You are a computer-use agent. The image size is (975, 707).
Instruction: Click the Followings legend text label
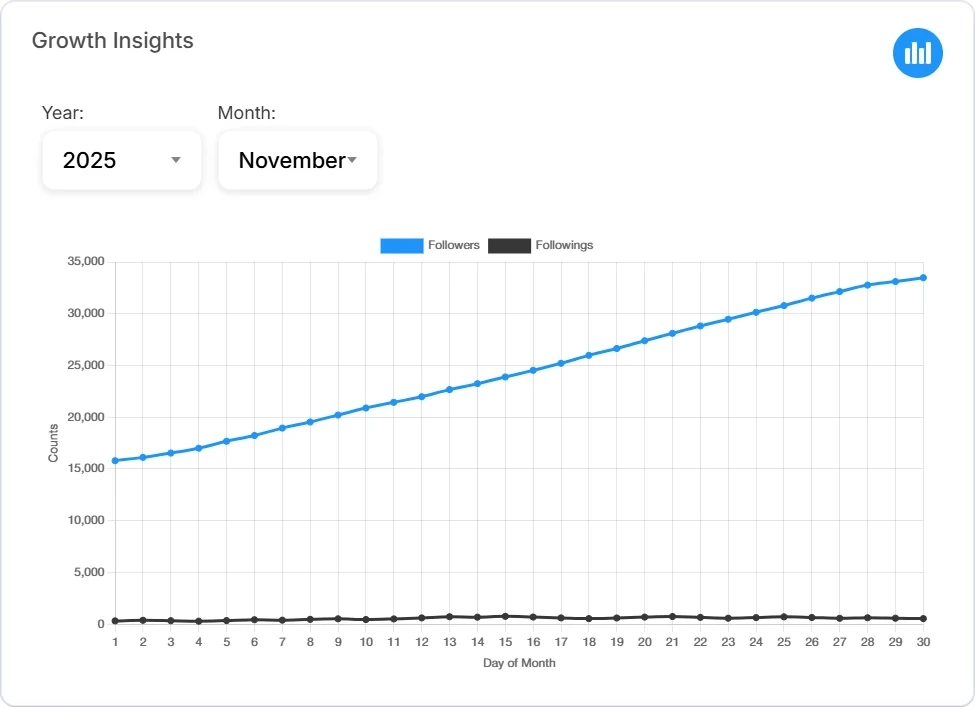(564, 245)
